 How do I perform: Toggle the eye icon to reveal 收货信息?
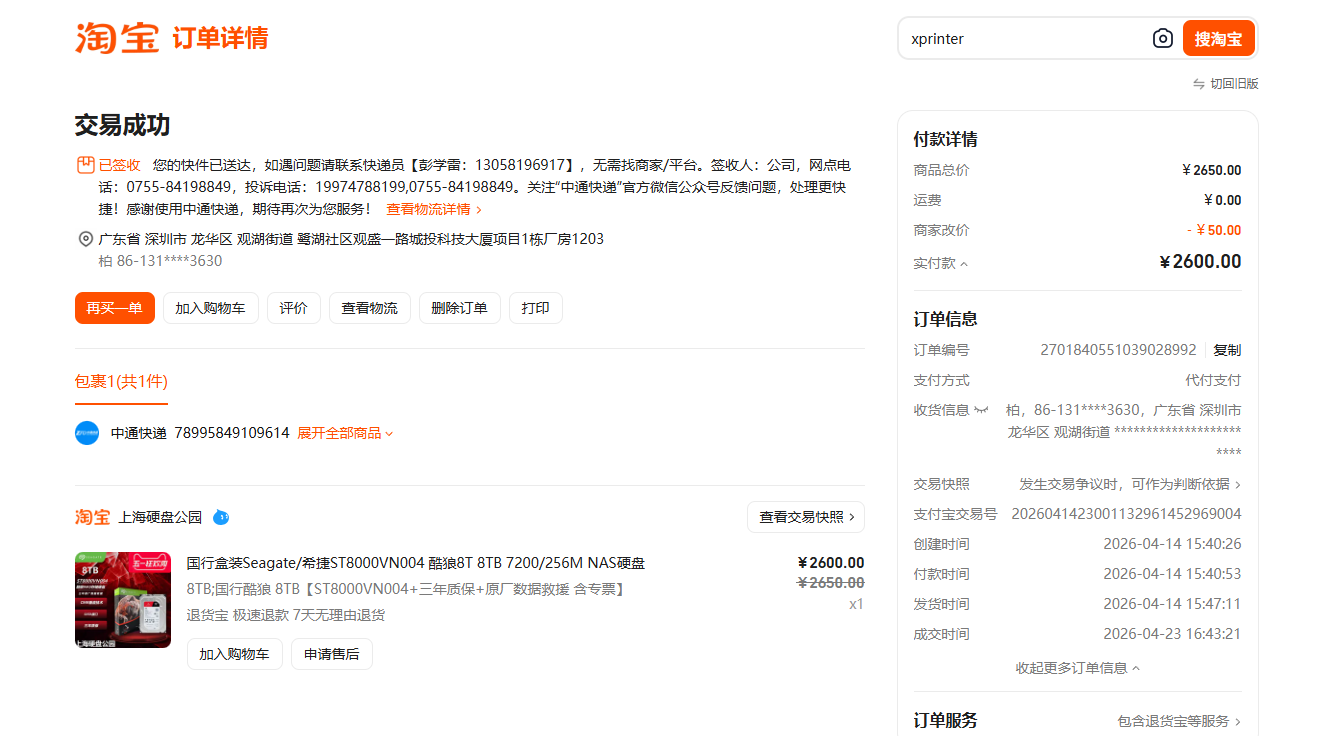[981, 411]
